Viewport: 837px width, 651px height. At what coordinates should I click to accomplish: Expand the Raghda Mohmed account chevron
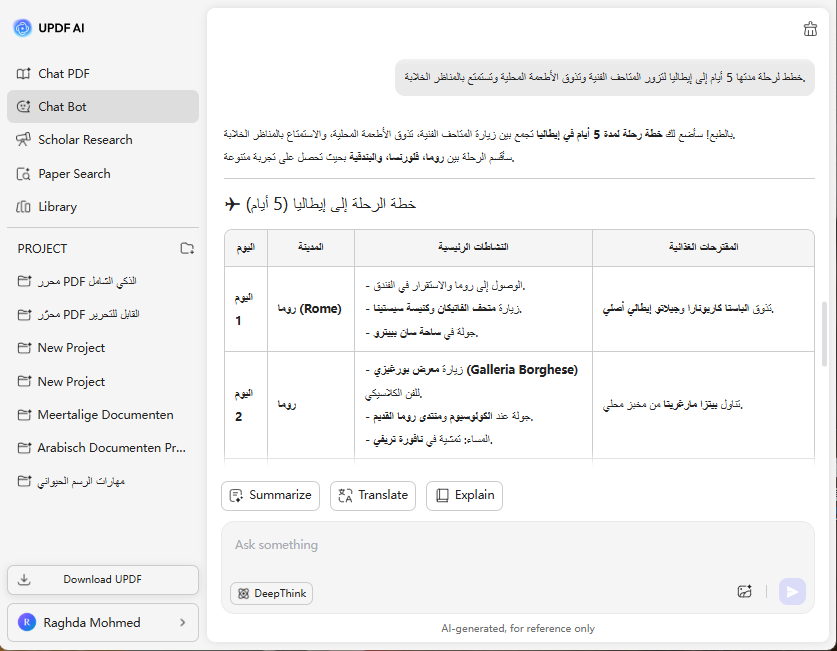[x=182, y=622]
